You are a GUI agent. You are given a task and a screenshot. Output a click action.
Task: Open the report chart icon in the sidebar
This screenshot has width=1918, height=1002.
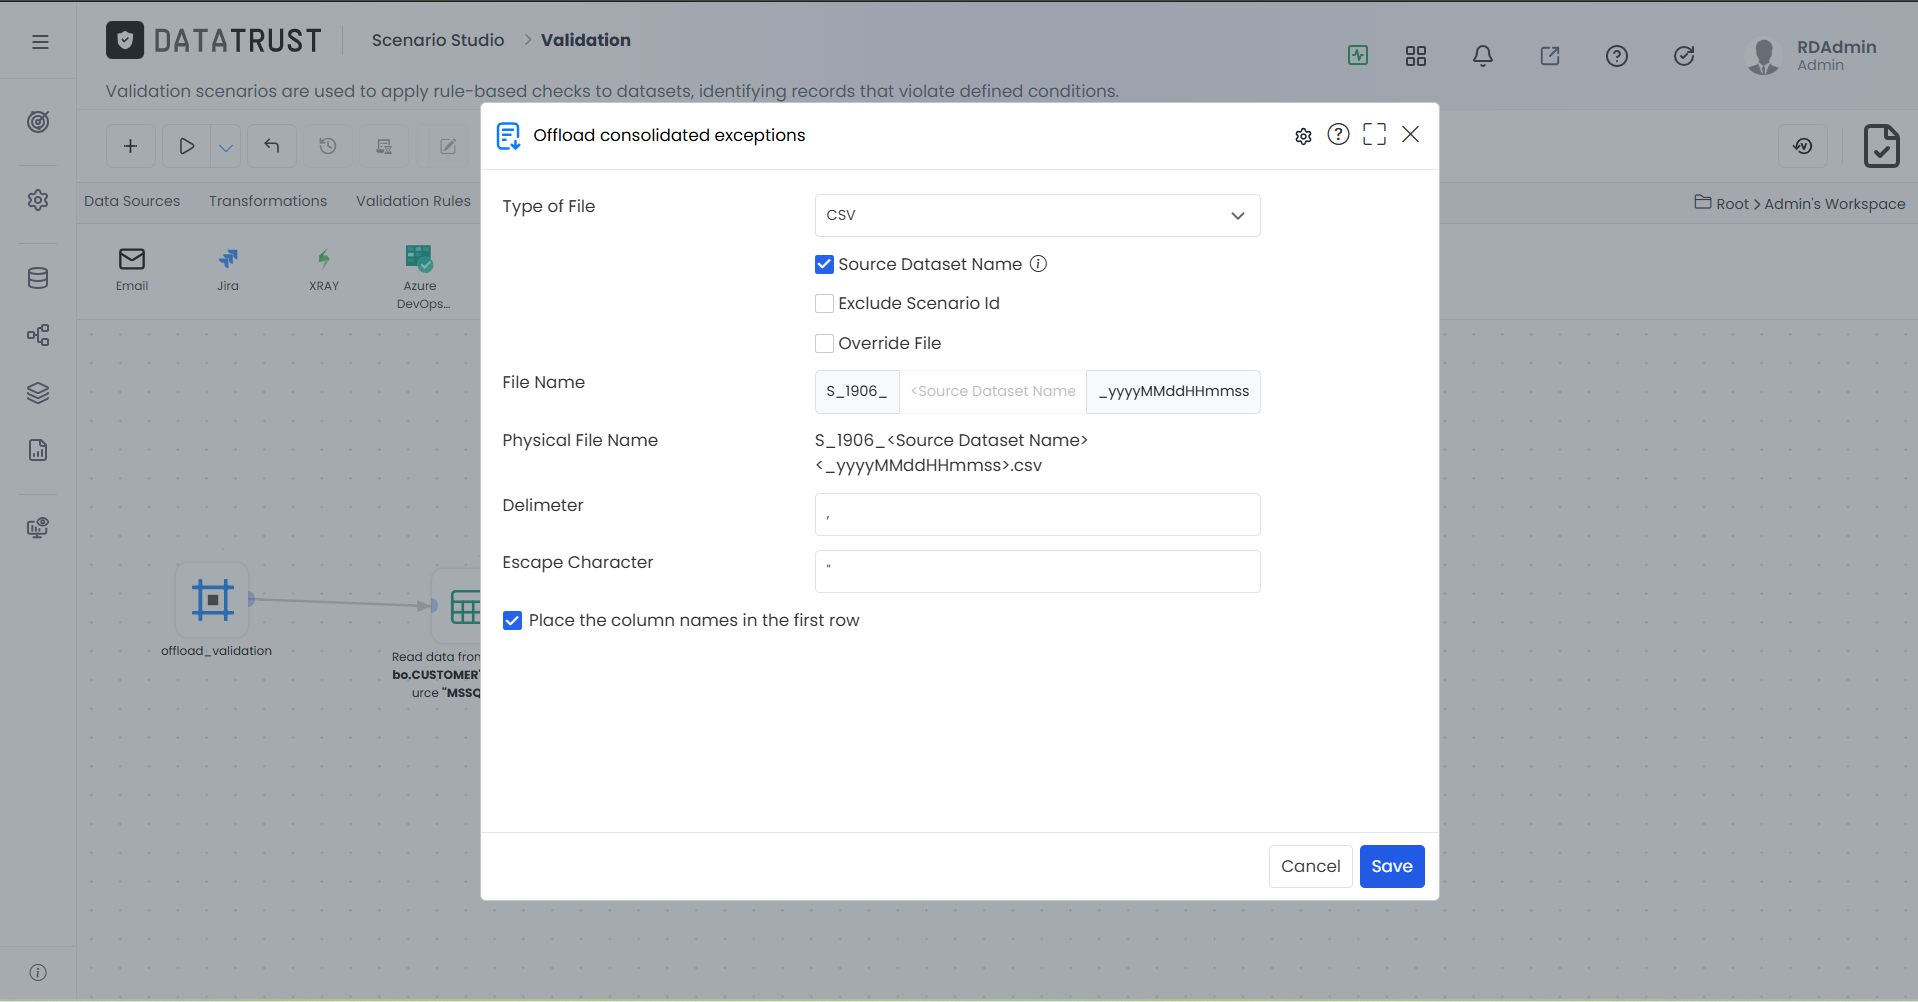click(38, 450)
